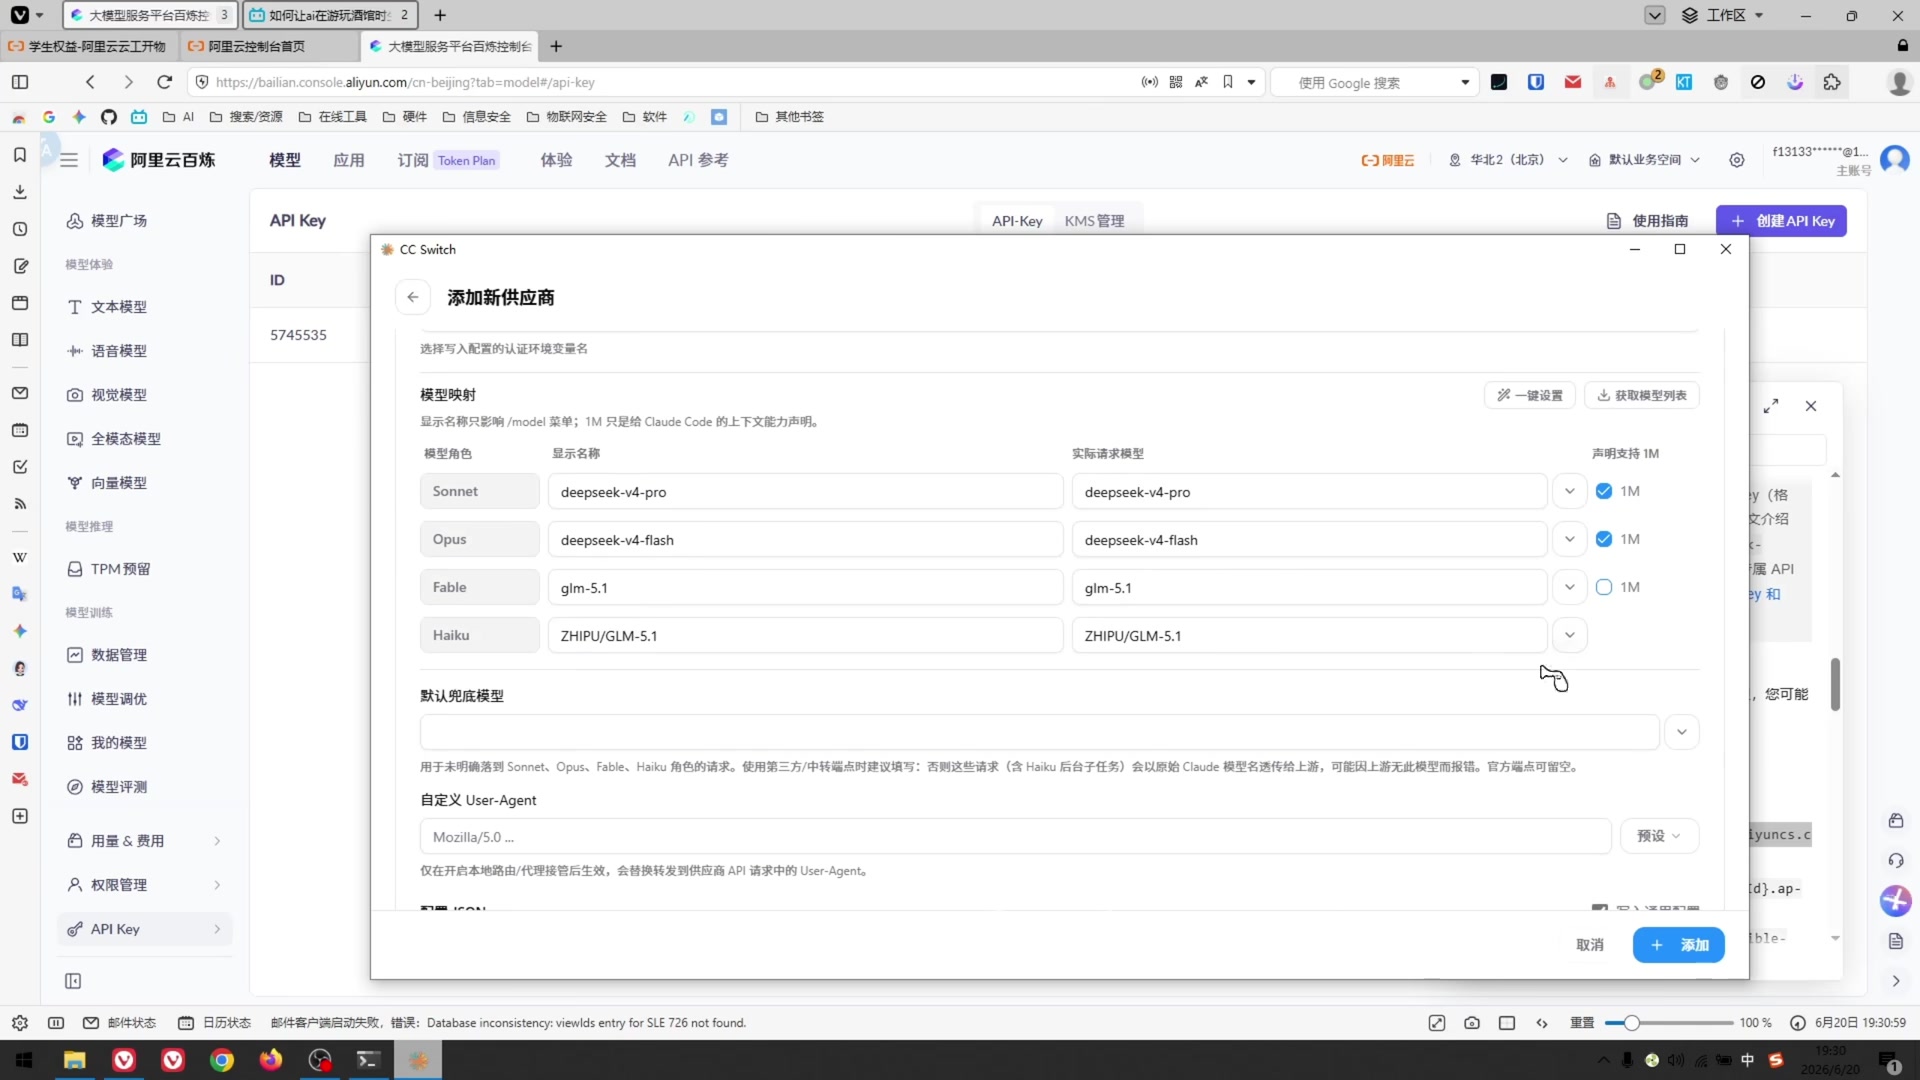Open the search engine dropdown arrow

(1465, 82)
